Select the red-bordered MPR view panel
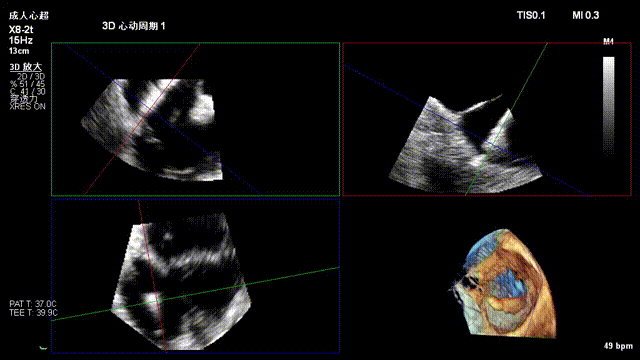This screenshot has width=640, height=360. pos(487,119)
